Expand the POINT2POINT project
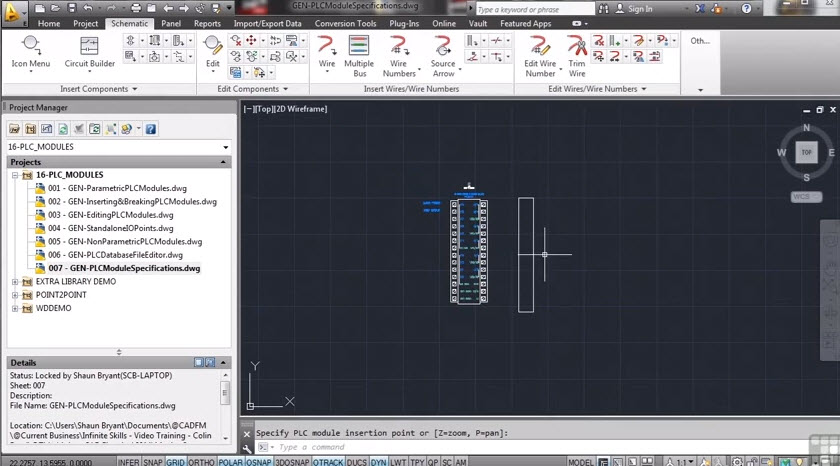The width and height of the screenshot is (840, 466). tap(15, 295)
